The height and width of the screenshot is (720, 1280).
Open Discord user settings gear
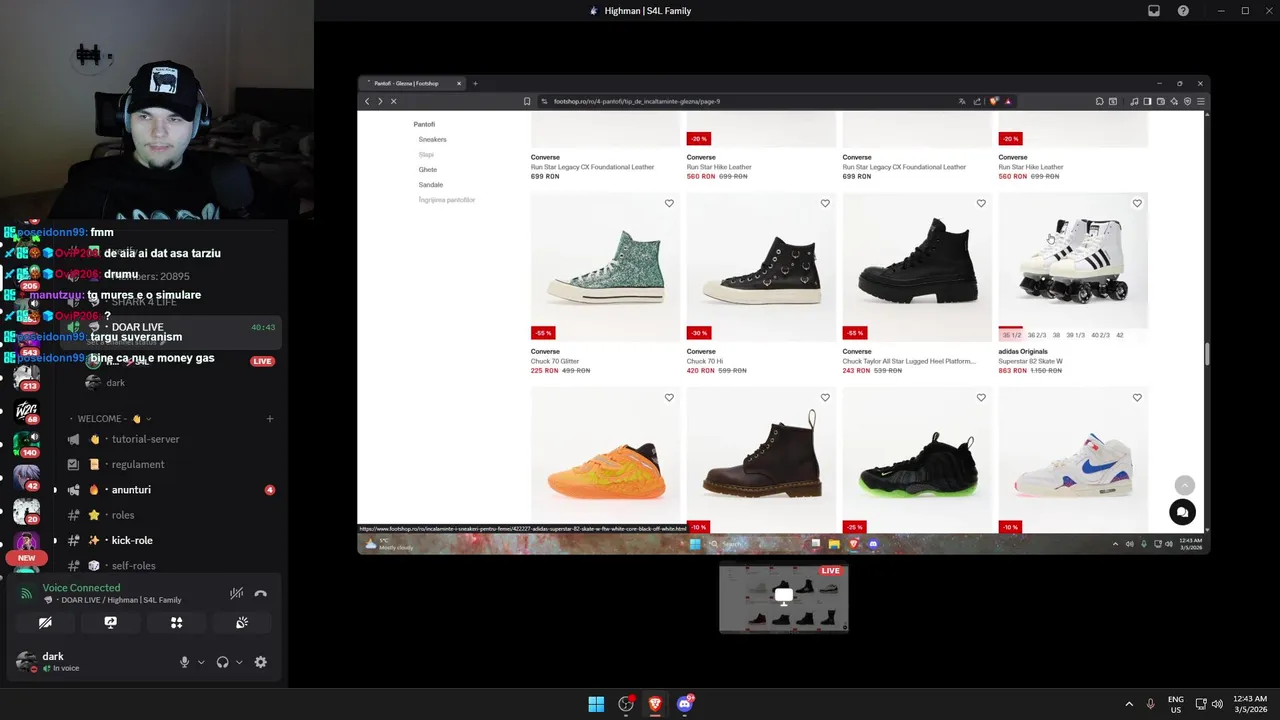(261, 662)
